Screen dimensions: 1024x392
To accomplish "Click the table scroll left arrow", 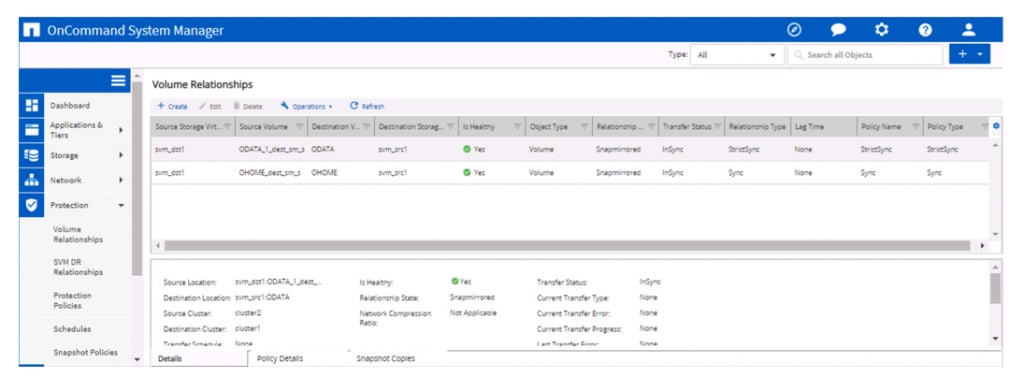I will [x=157, y=246].
